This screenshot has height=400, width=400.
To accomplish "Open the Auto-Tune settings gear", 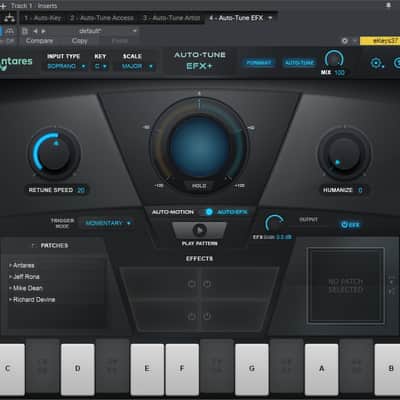I will coord(377,63).
